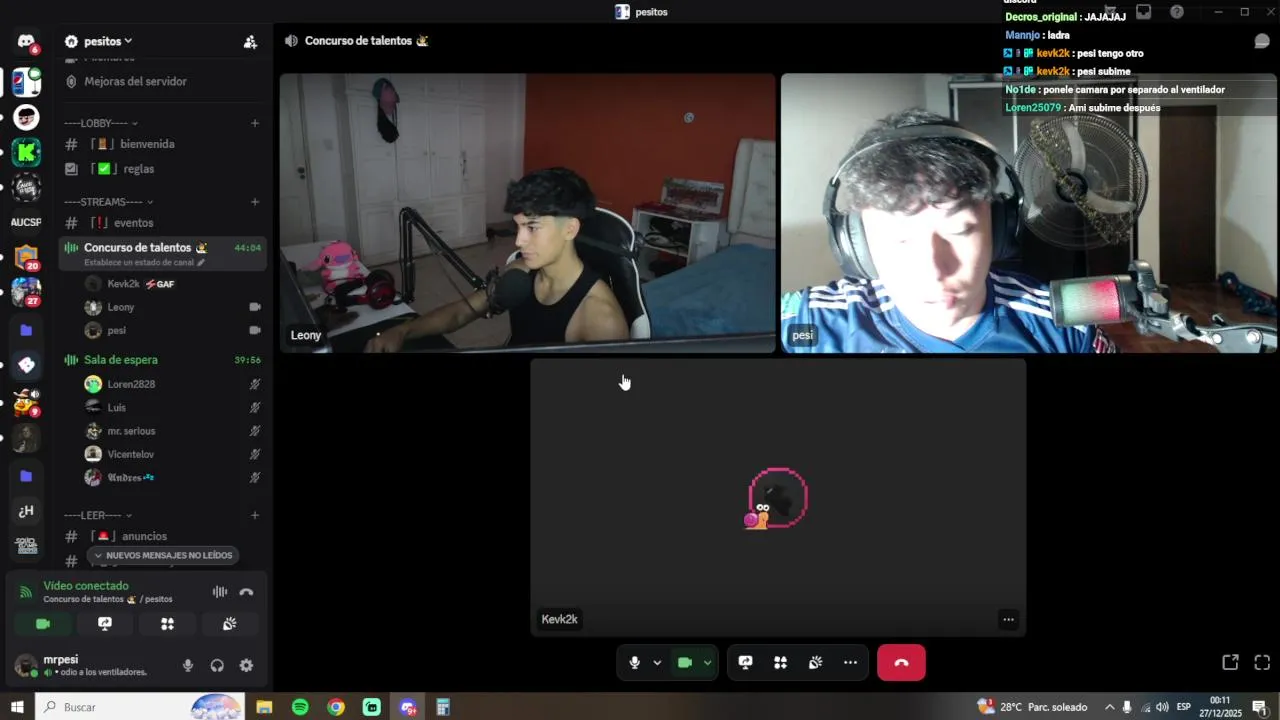Select pesi's video tile
The height and width of the screenshot is (720, 1280).
pyautogui.click(x=1028, y=213)
